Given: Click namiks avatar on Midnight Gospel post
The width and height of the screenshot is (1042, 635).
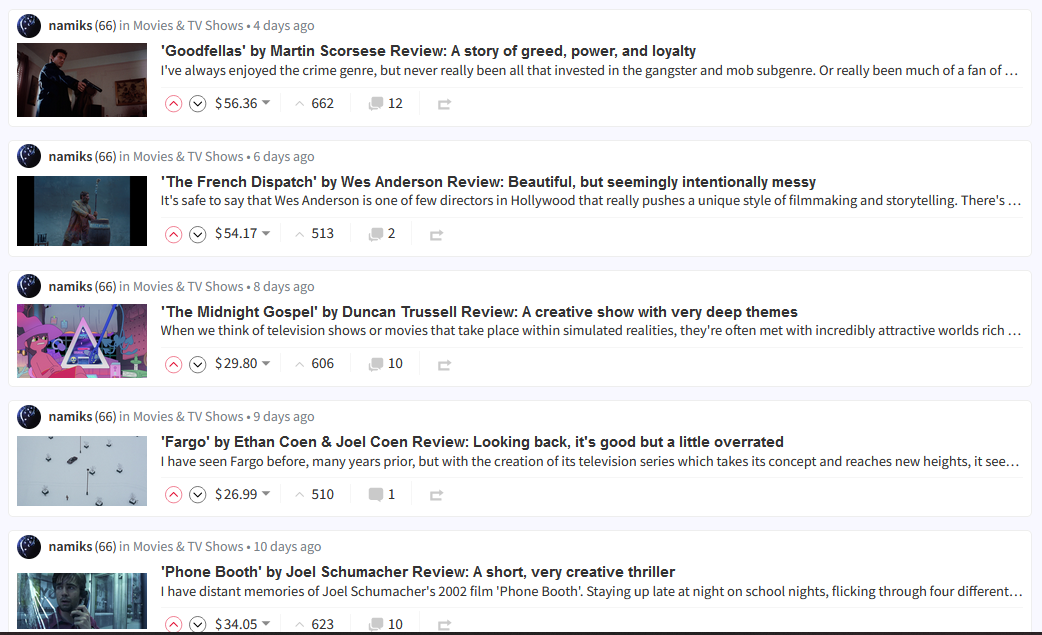Looking at the screenshot, I should click(x=29, y=286).
